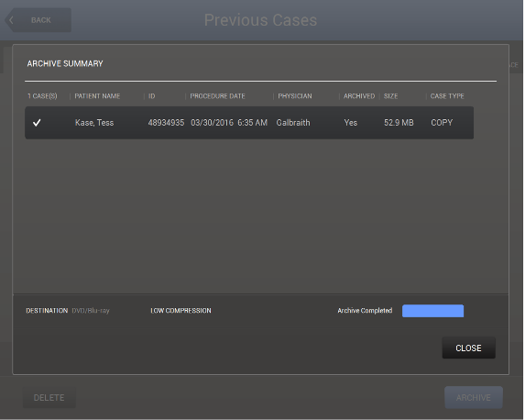The width and height of the screenshot is (525, 420).
Task: Click the 1 CASE(S) column header
Action: (x=42, y=96)
